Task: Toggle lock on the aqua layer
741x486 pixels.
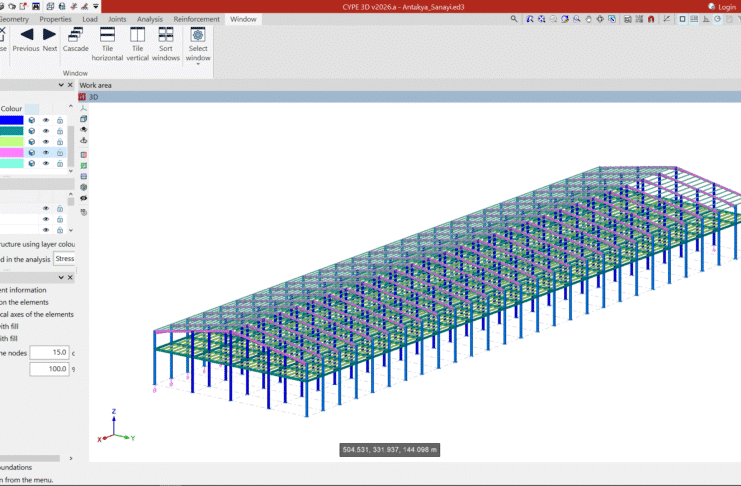Action: click(x=60, y=164)
